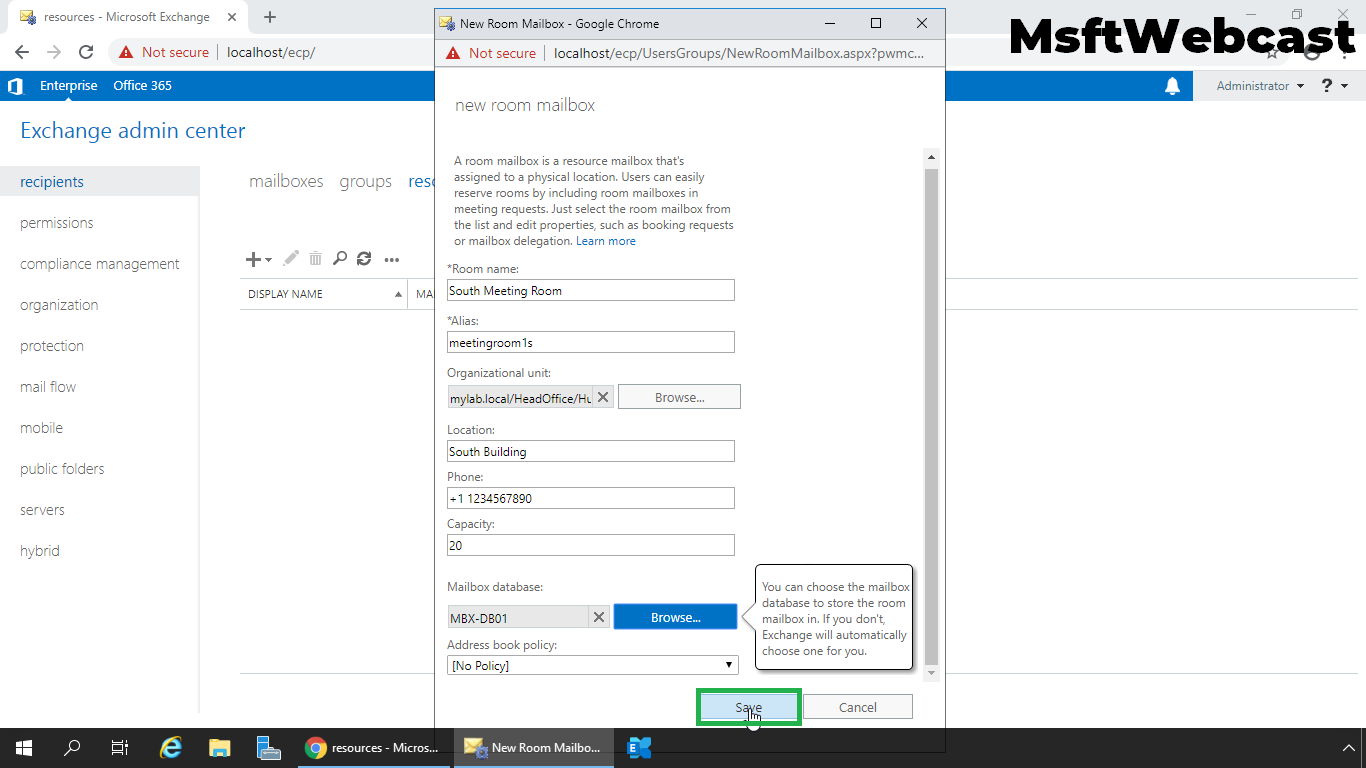This screenshot has height=768, width=1366.
Task: Open the plus icon's dropdown arrow
Action: (x=266, y=260)
